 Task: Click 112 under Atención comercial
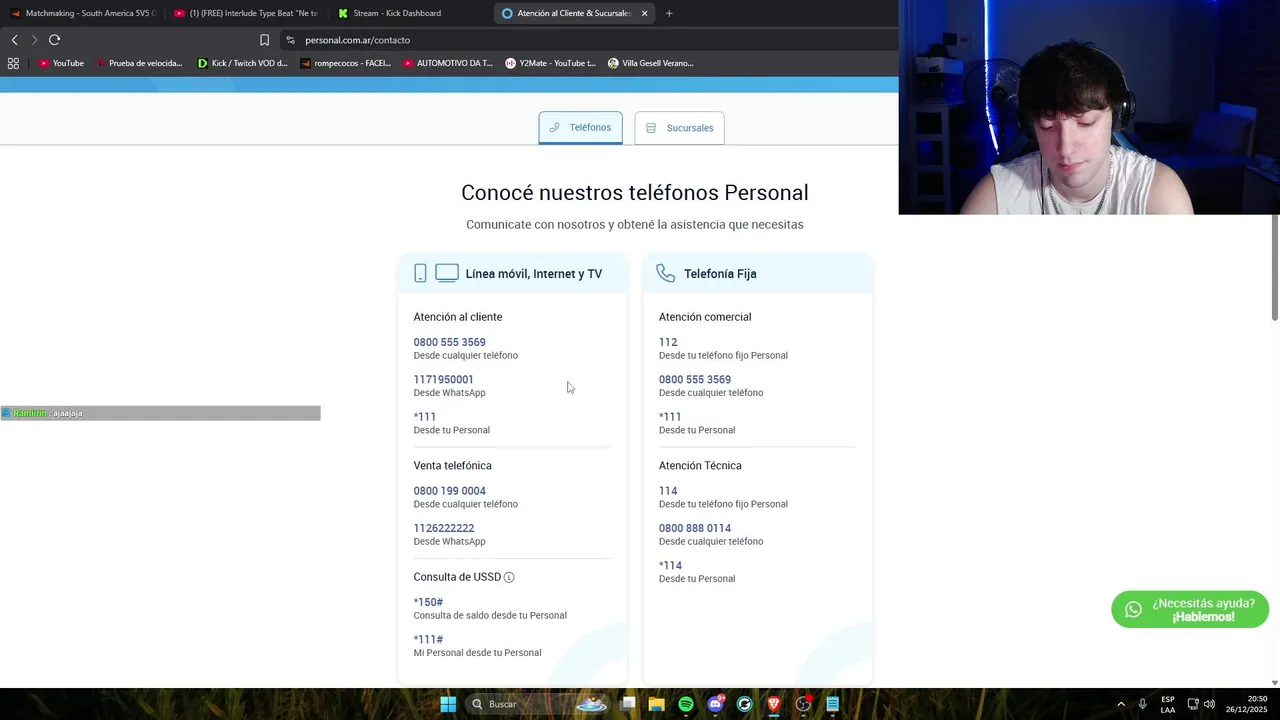(x=668, y=342)
